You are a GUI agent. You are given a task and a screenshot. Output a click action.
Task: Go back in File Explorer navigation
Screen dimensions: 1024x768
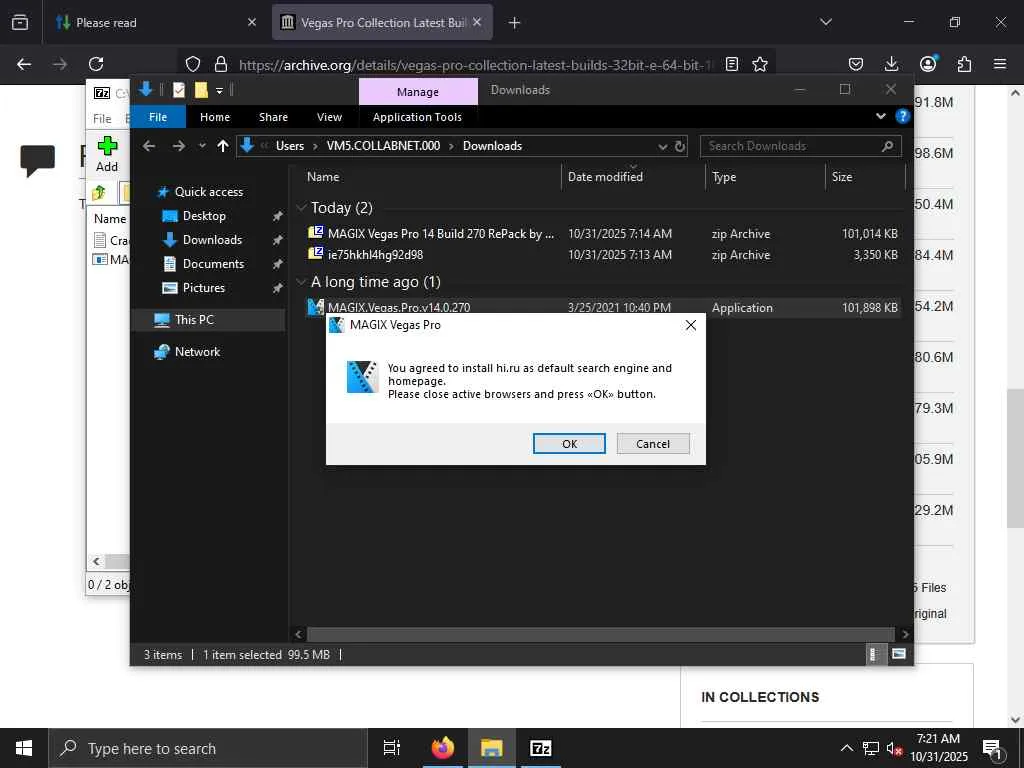(149, 146)
